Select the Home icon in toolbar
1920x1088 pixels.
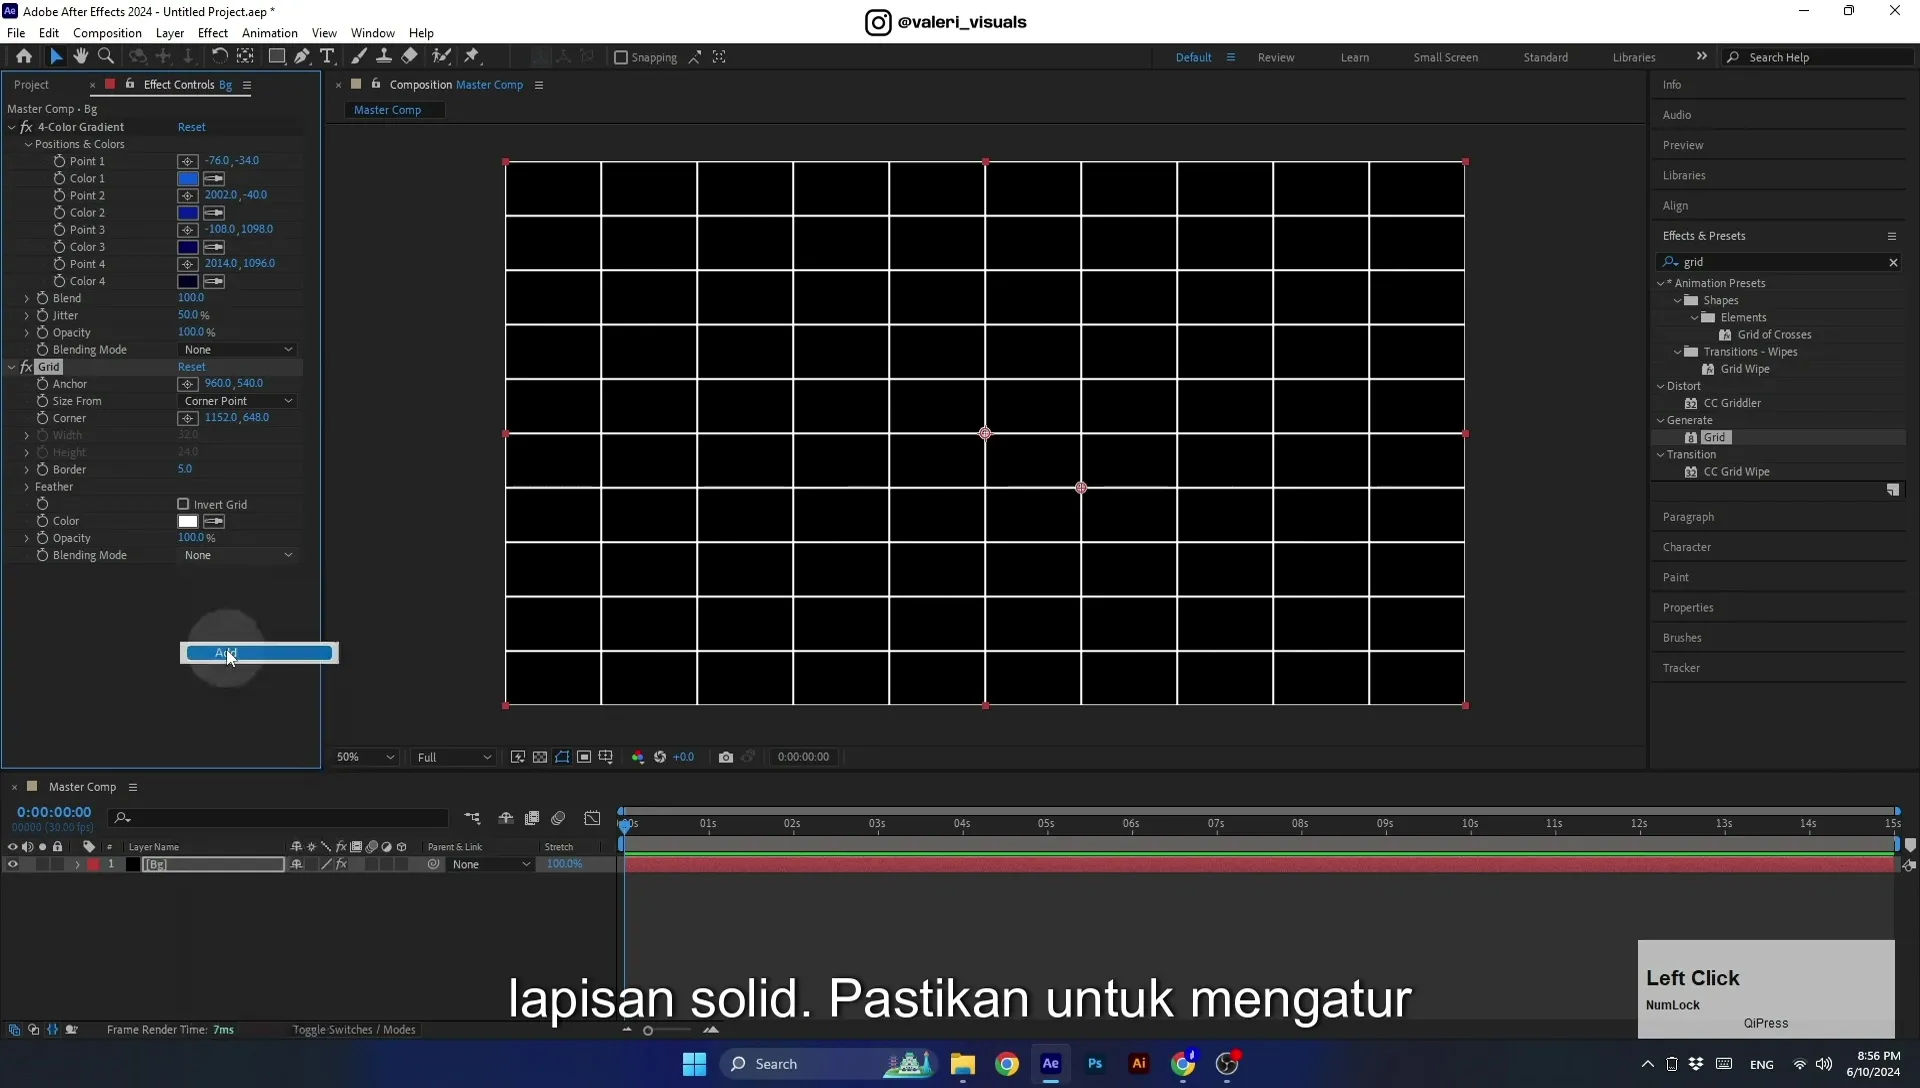tap(24, 57)
